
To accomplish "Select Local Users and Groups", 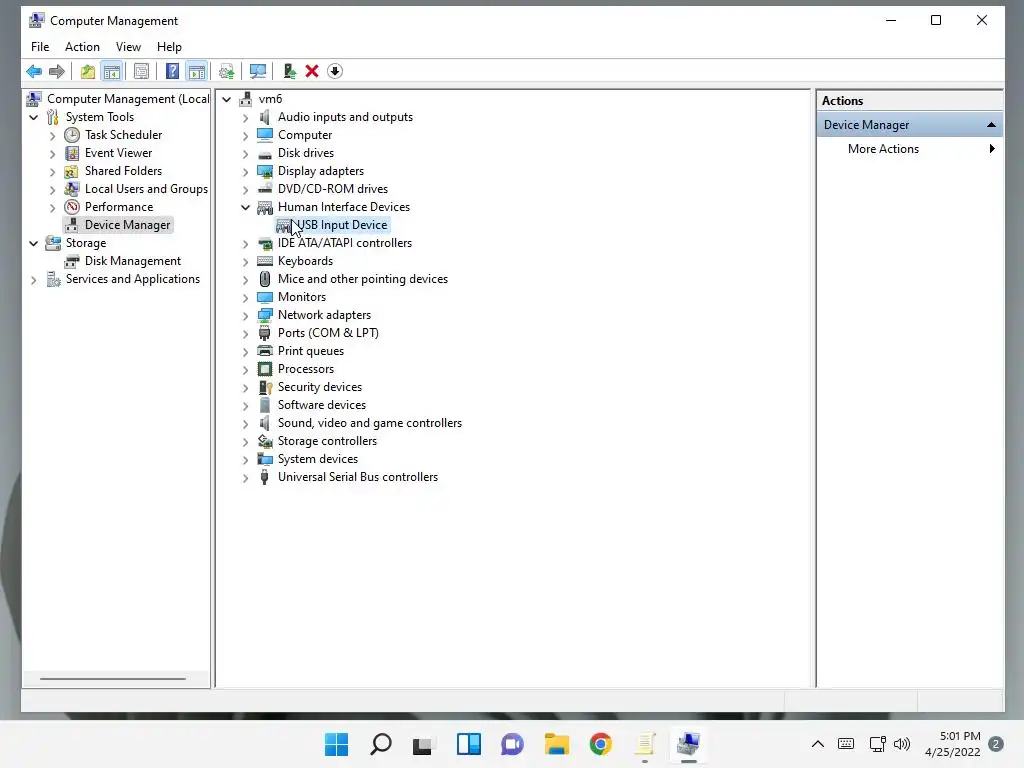I will (146, 189).
